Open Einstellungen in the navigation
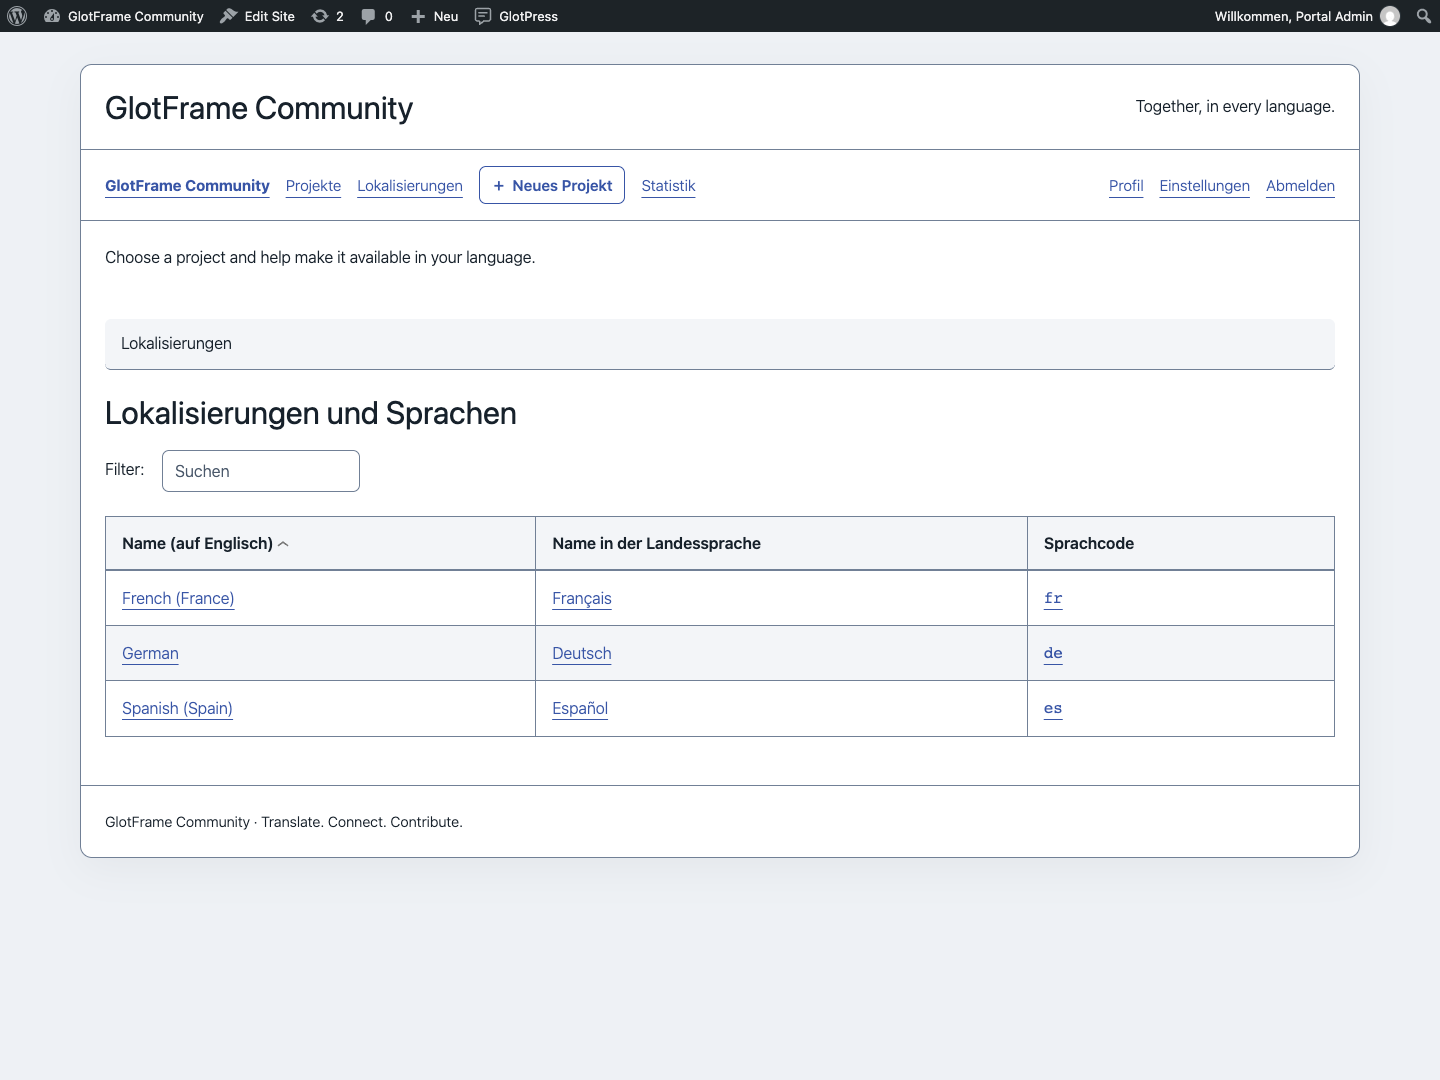 1205,186
